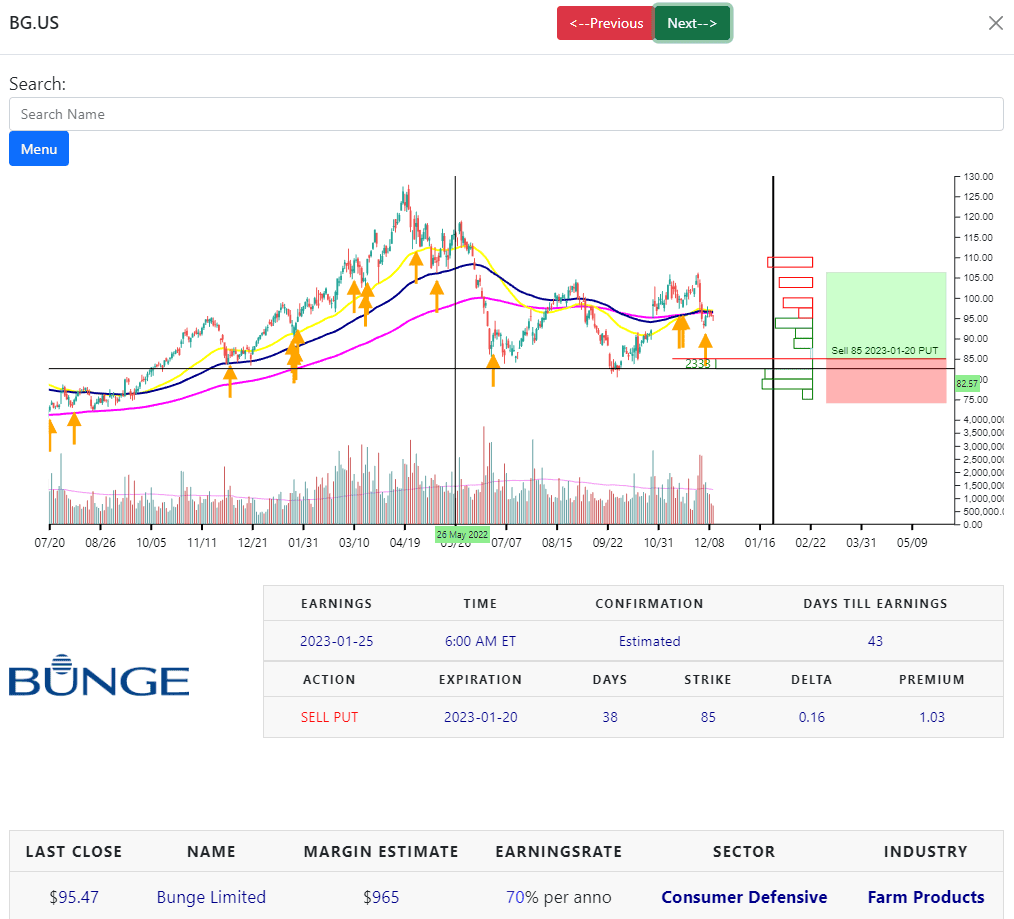Click the EARNINGS column header

pos(336,603)
